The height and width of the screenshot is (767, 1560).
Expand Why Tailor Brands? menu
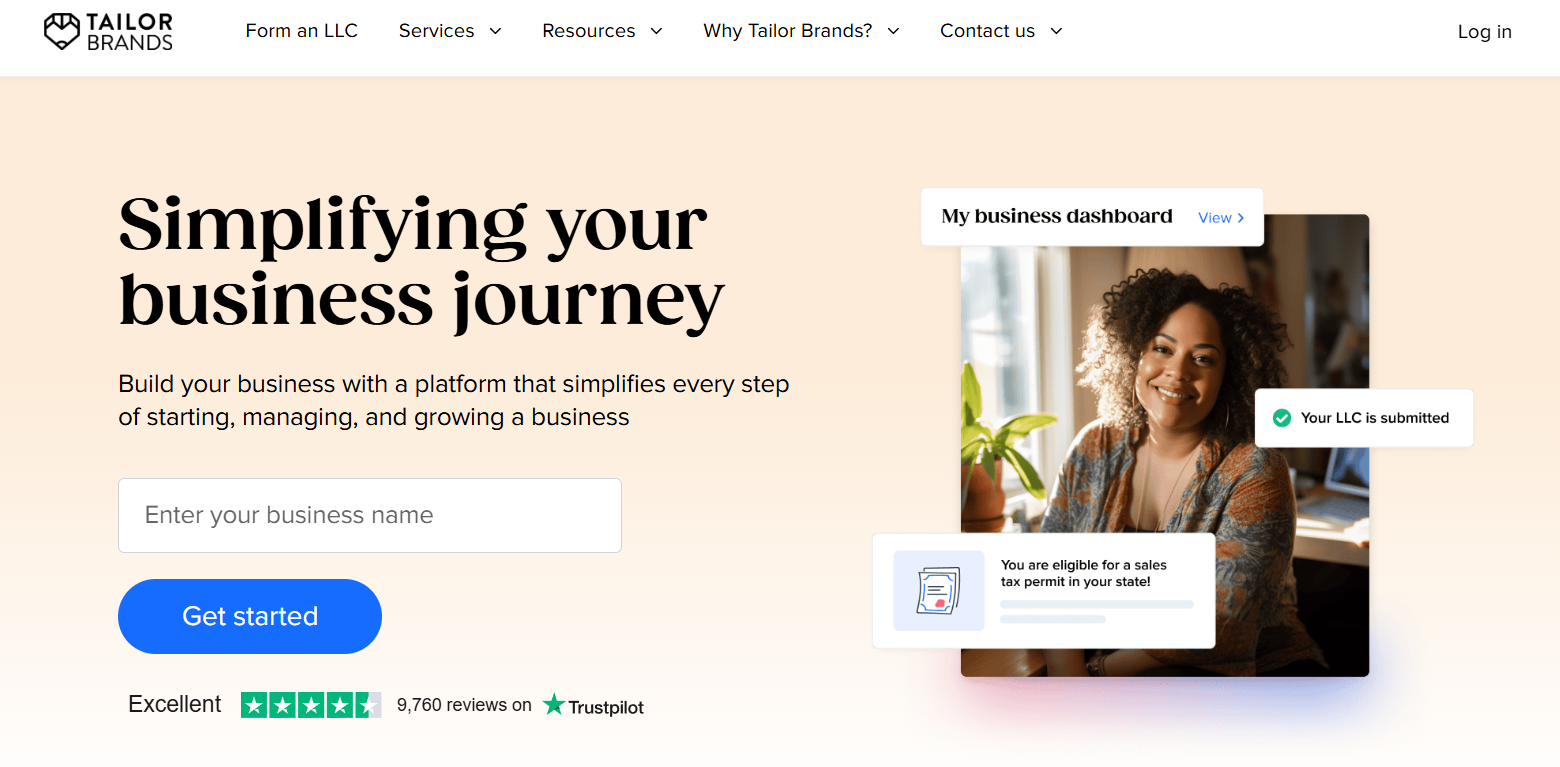[801, 31]
